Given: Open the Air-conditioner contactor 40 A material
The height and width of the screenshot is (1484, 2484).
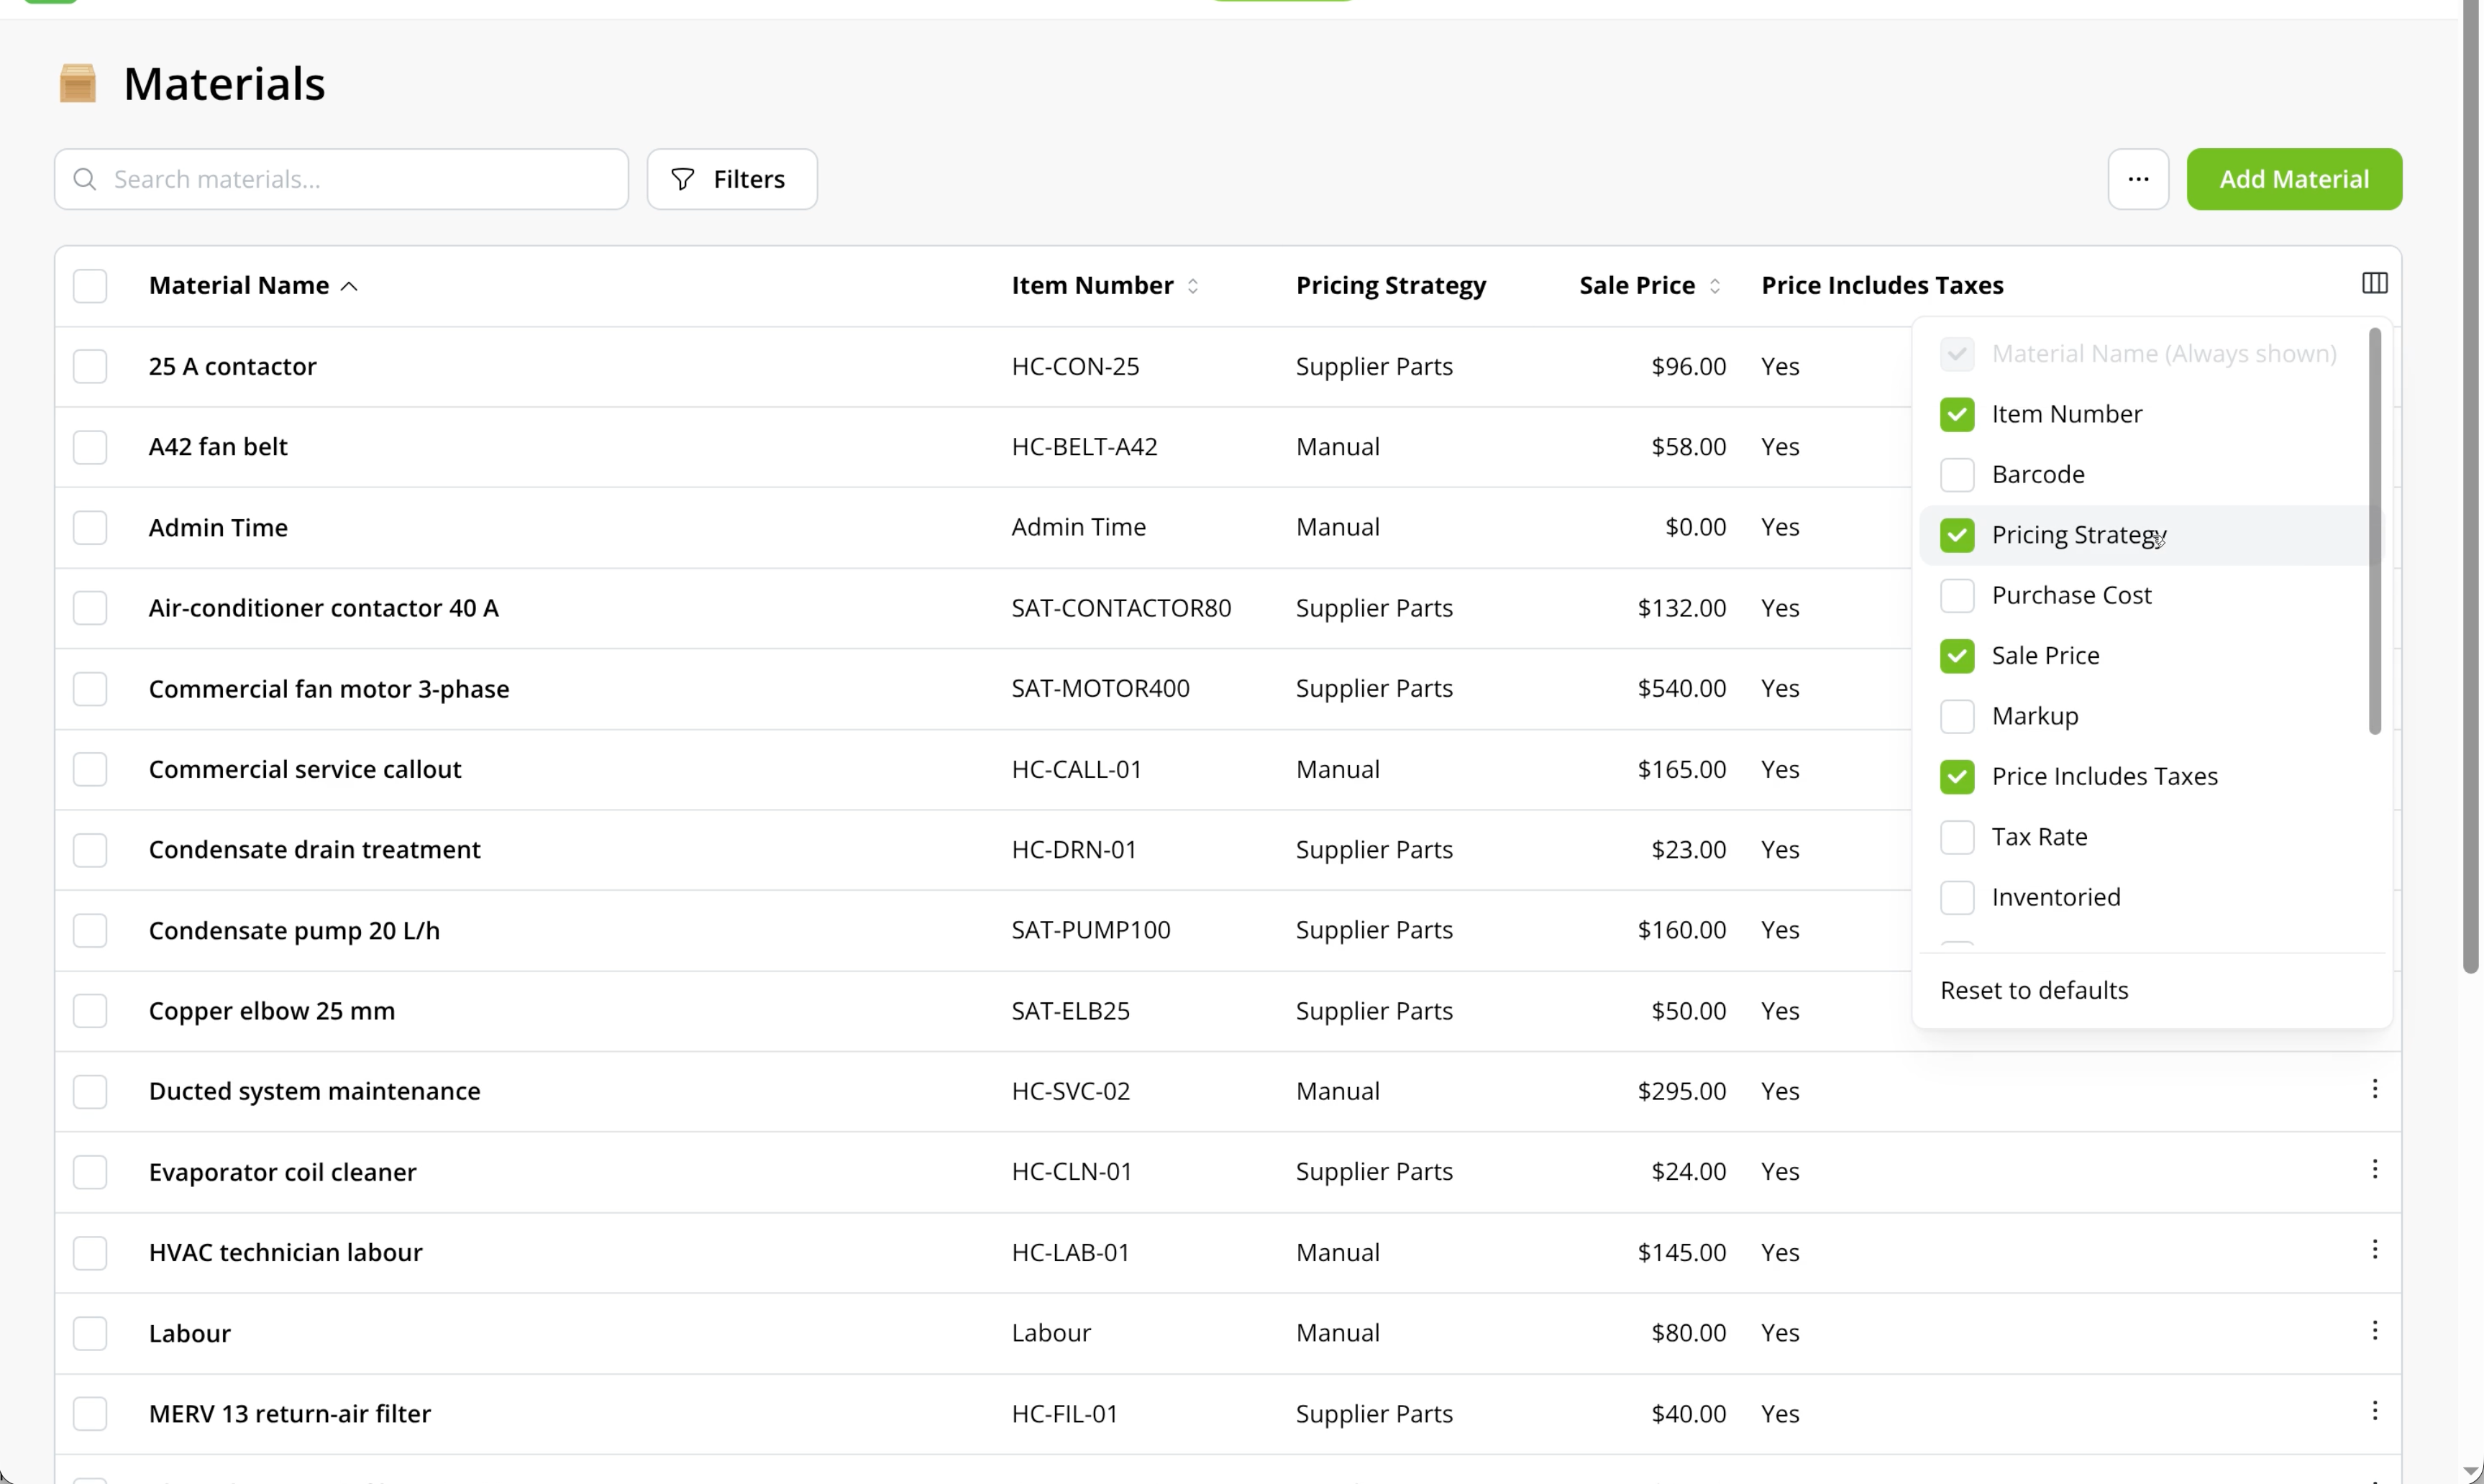Looking at the screenshot, I should (324, 608).
